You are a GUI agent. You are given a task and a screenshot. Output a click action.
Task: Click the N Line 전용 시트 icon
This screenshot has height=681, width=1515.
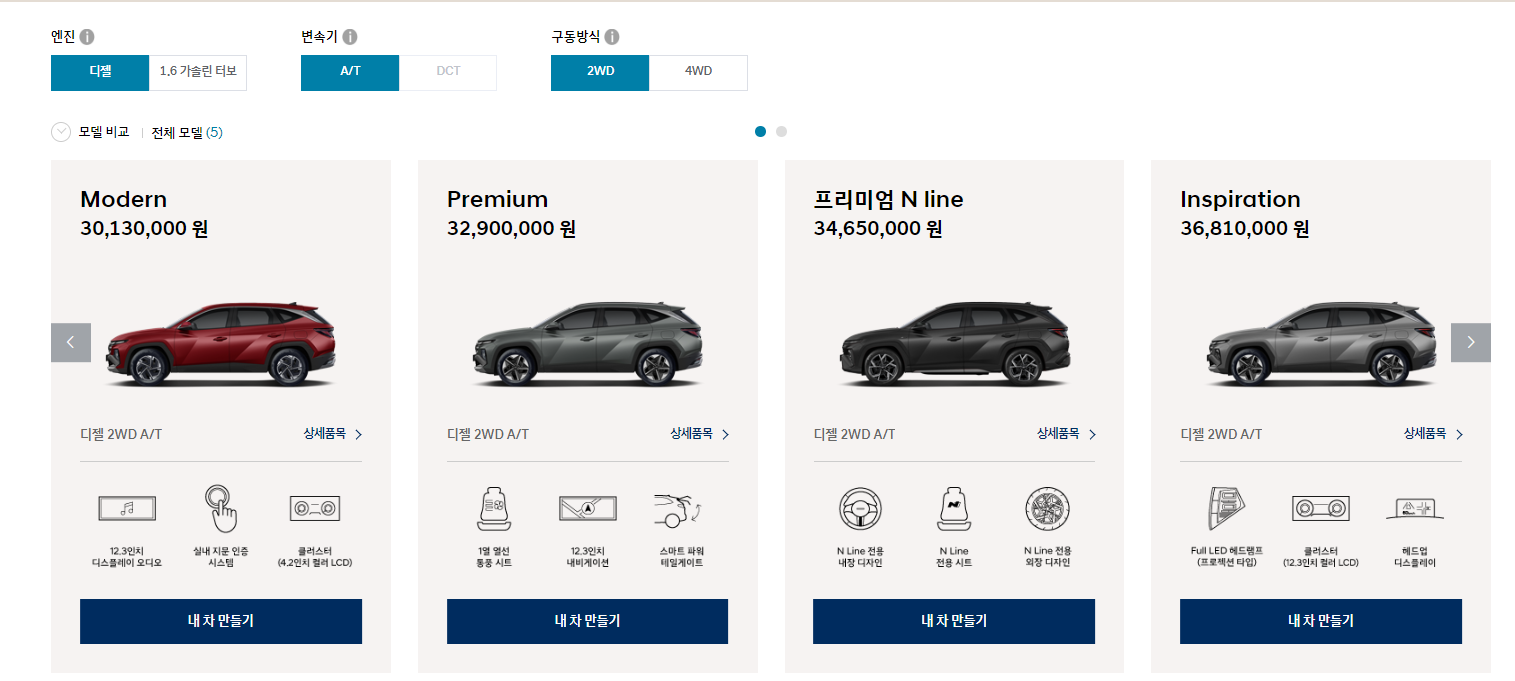(954, 508)
